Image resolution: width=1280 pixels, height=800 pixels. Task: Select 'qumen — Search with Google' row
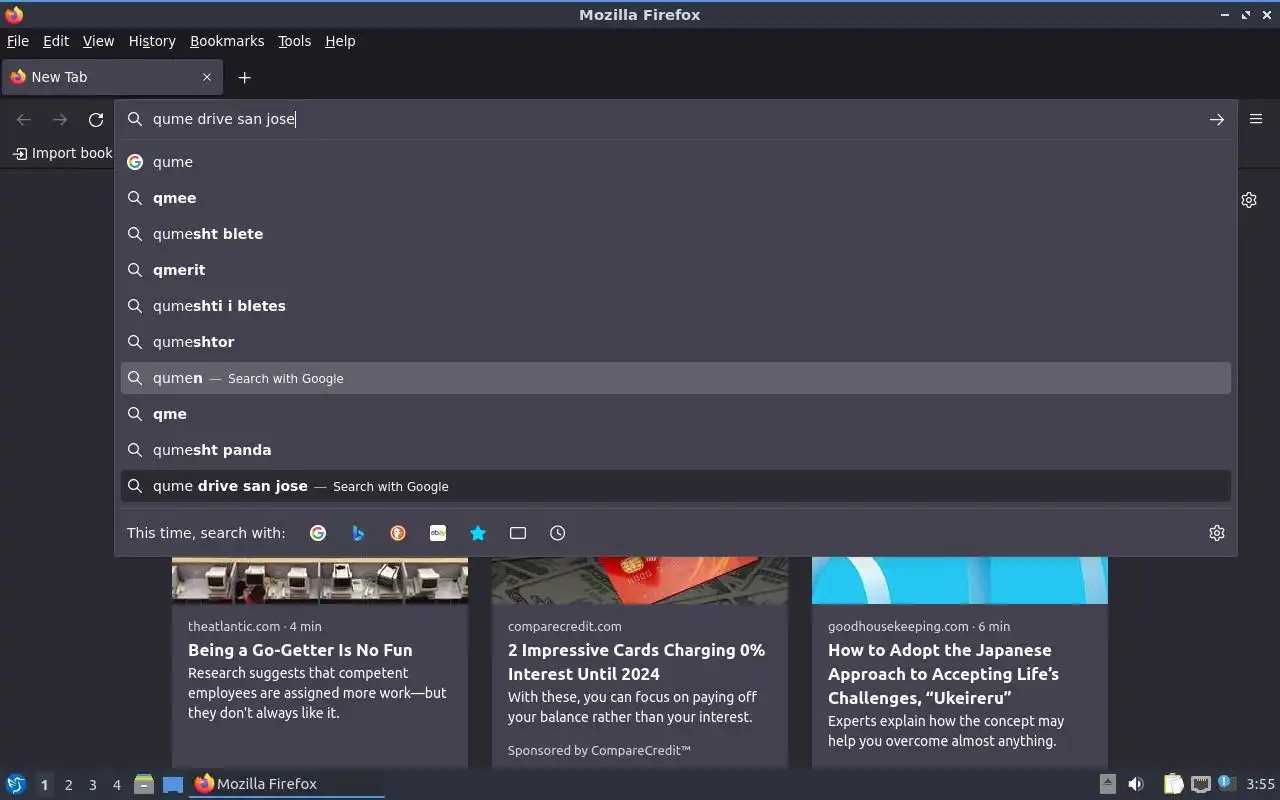(x=675, y=378)
